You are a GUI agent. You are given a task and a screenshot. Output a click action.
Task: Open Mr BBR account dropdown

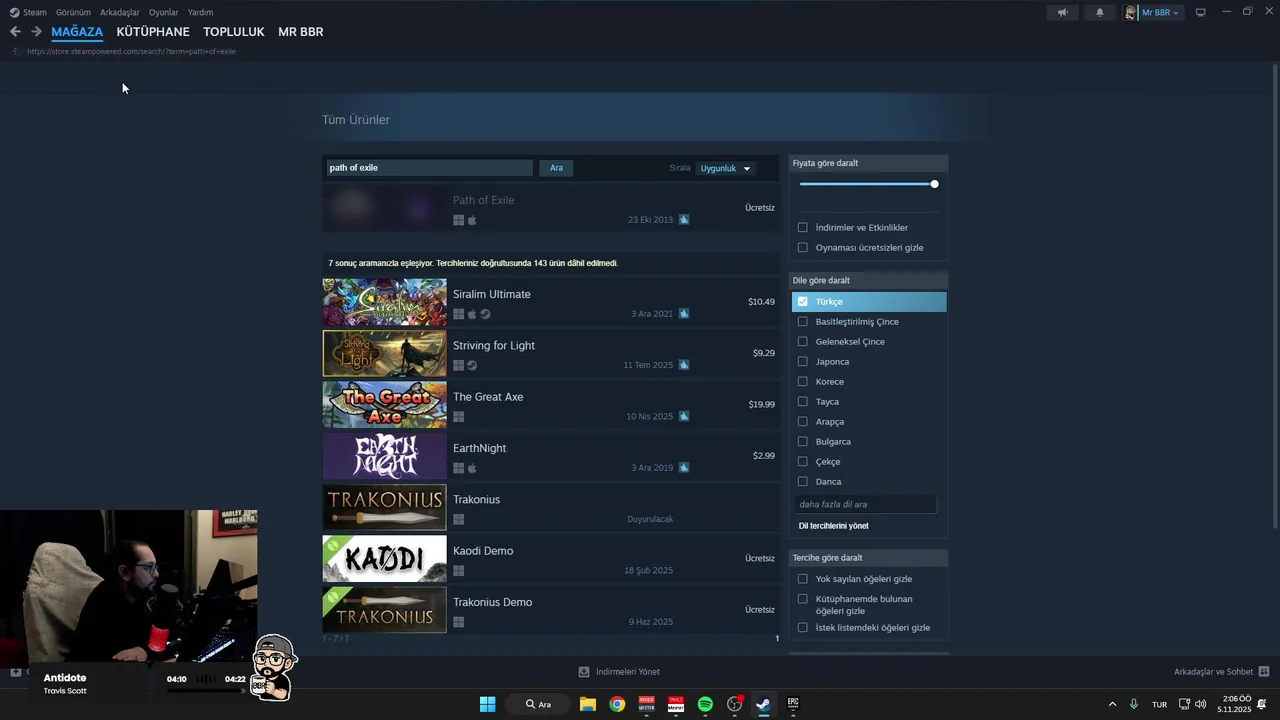(x=1153, y=12)
